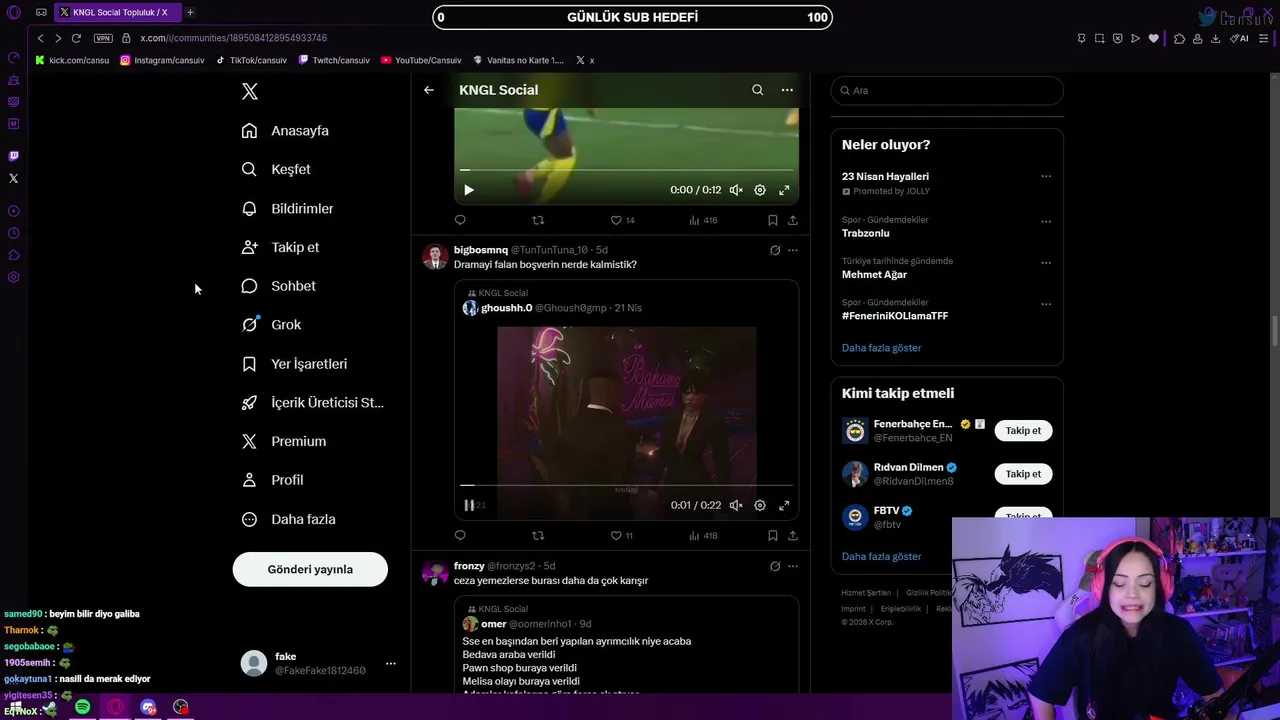The height and width of the screenshot is (720, 1280).
Task: Open top video settings gear
Action: pyautogui.click(x=760, y=190)
